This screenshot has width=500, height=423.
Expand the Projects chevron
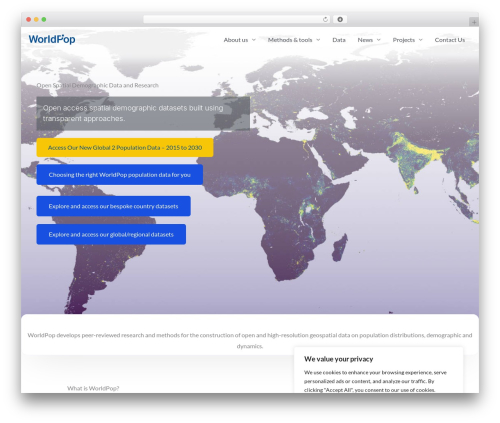pos(421,40)
